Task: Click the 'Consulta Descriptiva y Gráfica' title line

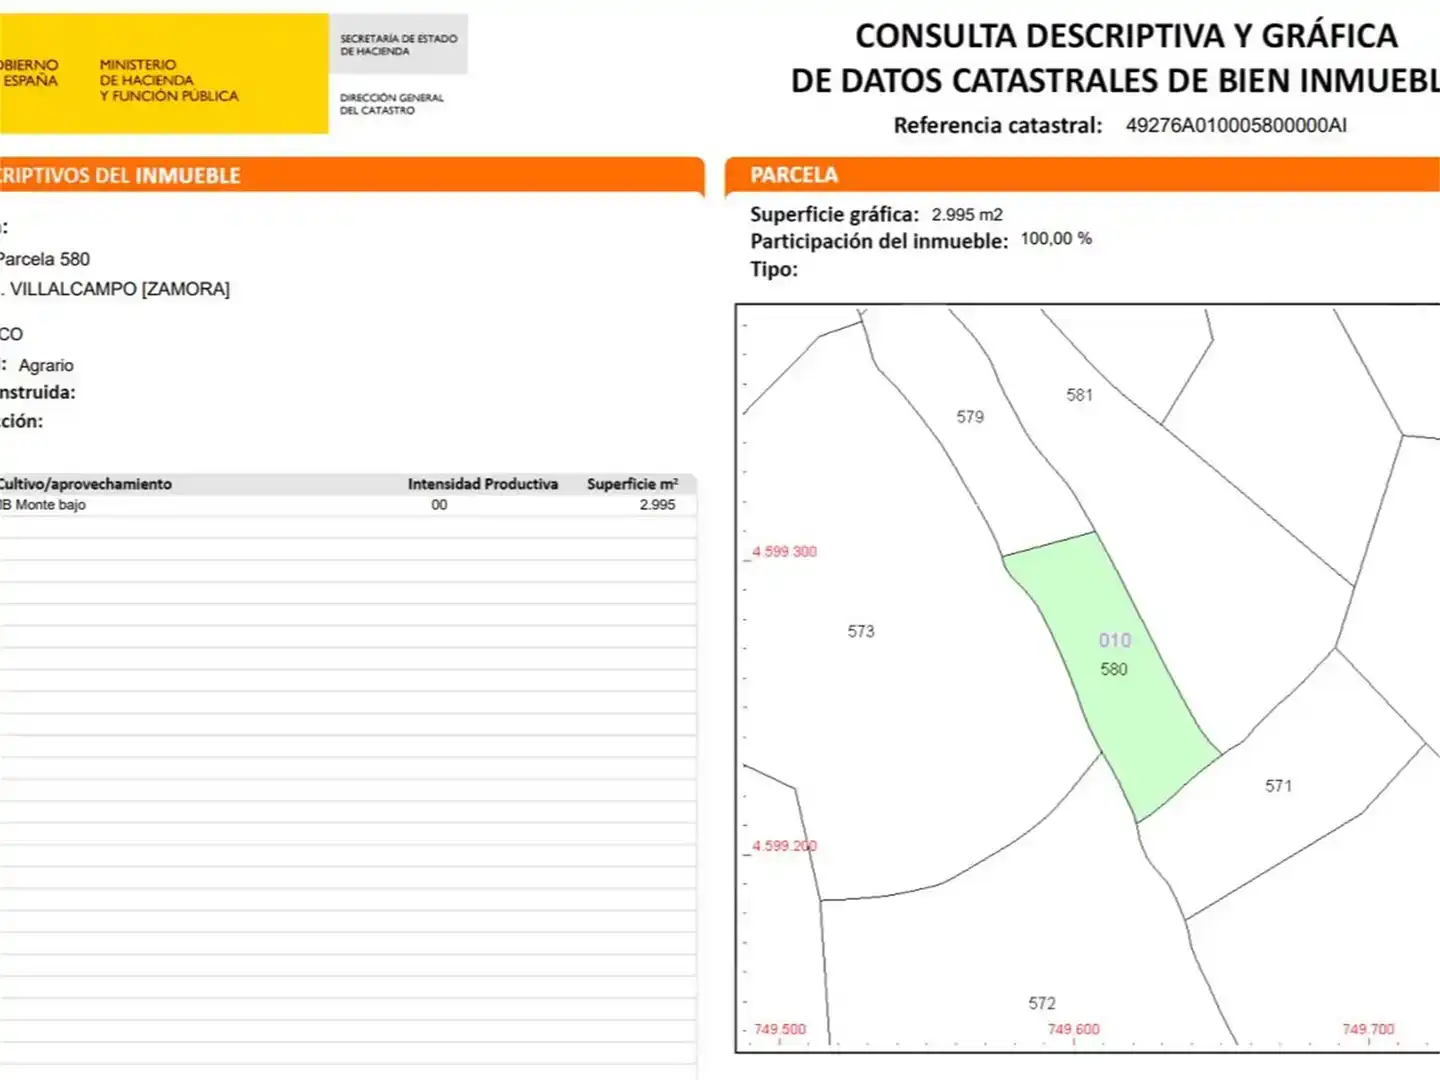Action: [1126, 36]
